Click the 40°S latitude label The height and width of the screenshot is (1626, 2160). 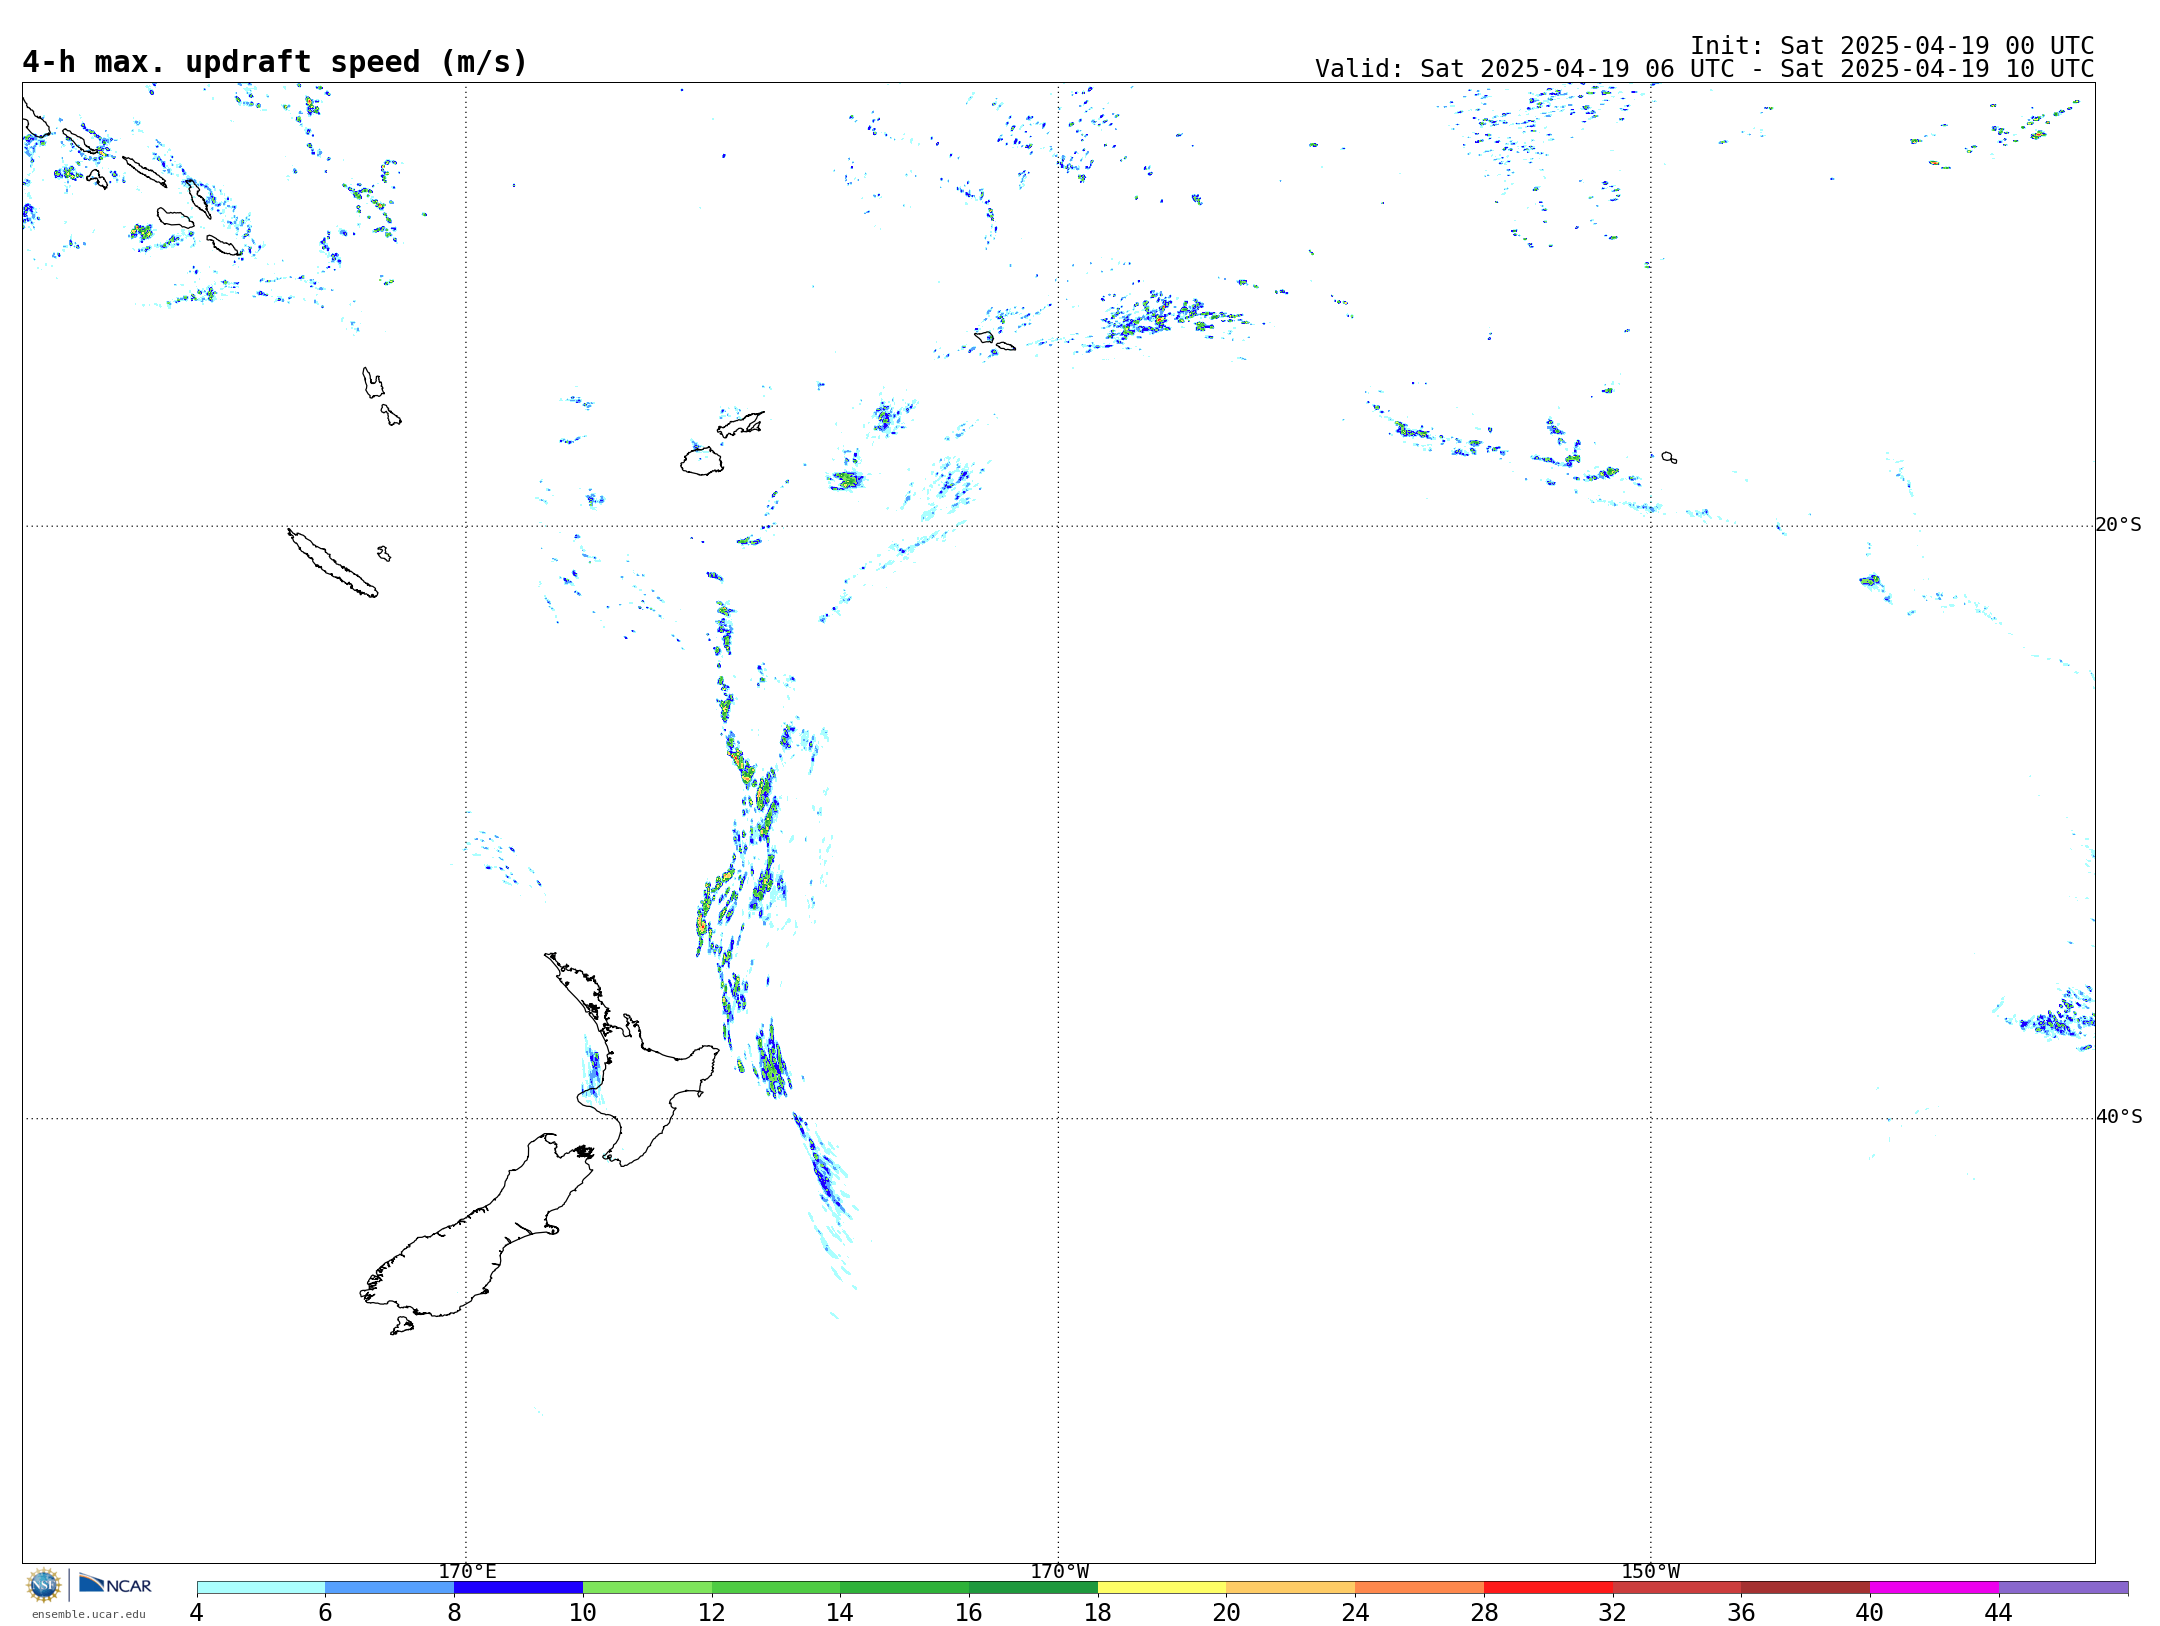pyautogui.click(x=2118, y=1117)
